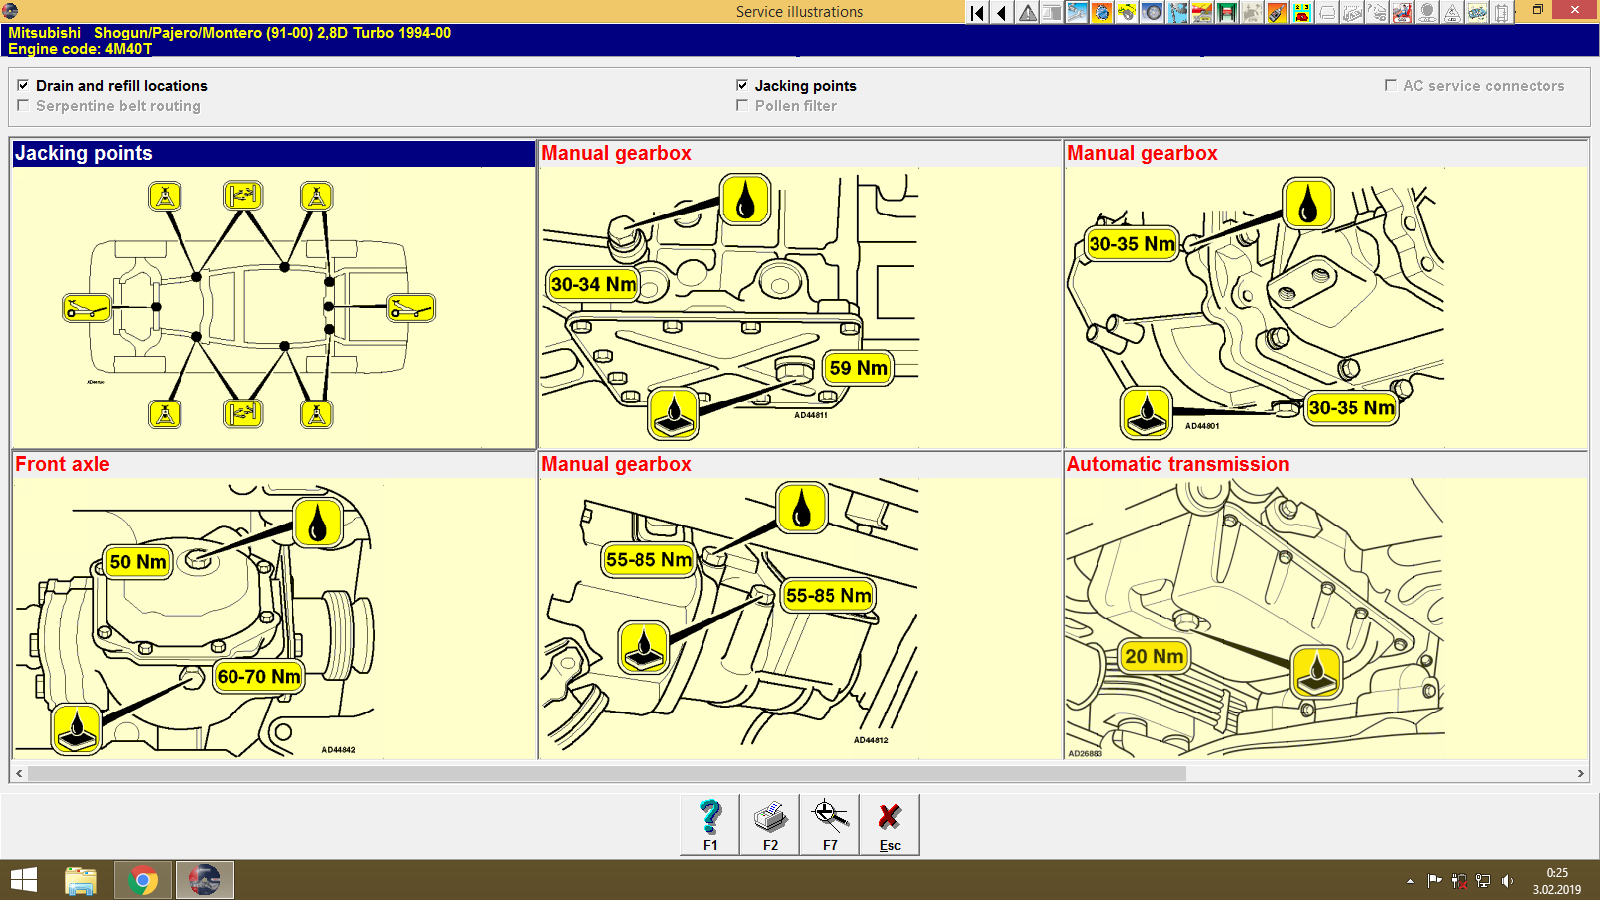Viewport: 1600px width, 900px height.
Task: Click the forward arrow navigation icon
Action: tap(1000, 11)
